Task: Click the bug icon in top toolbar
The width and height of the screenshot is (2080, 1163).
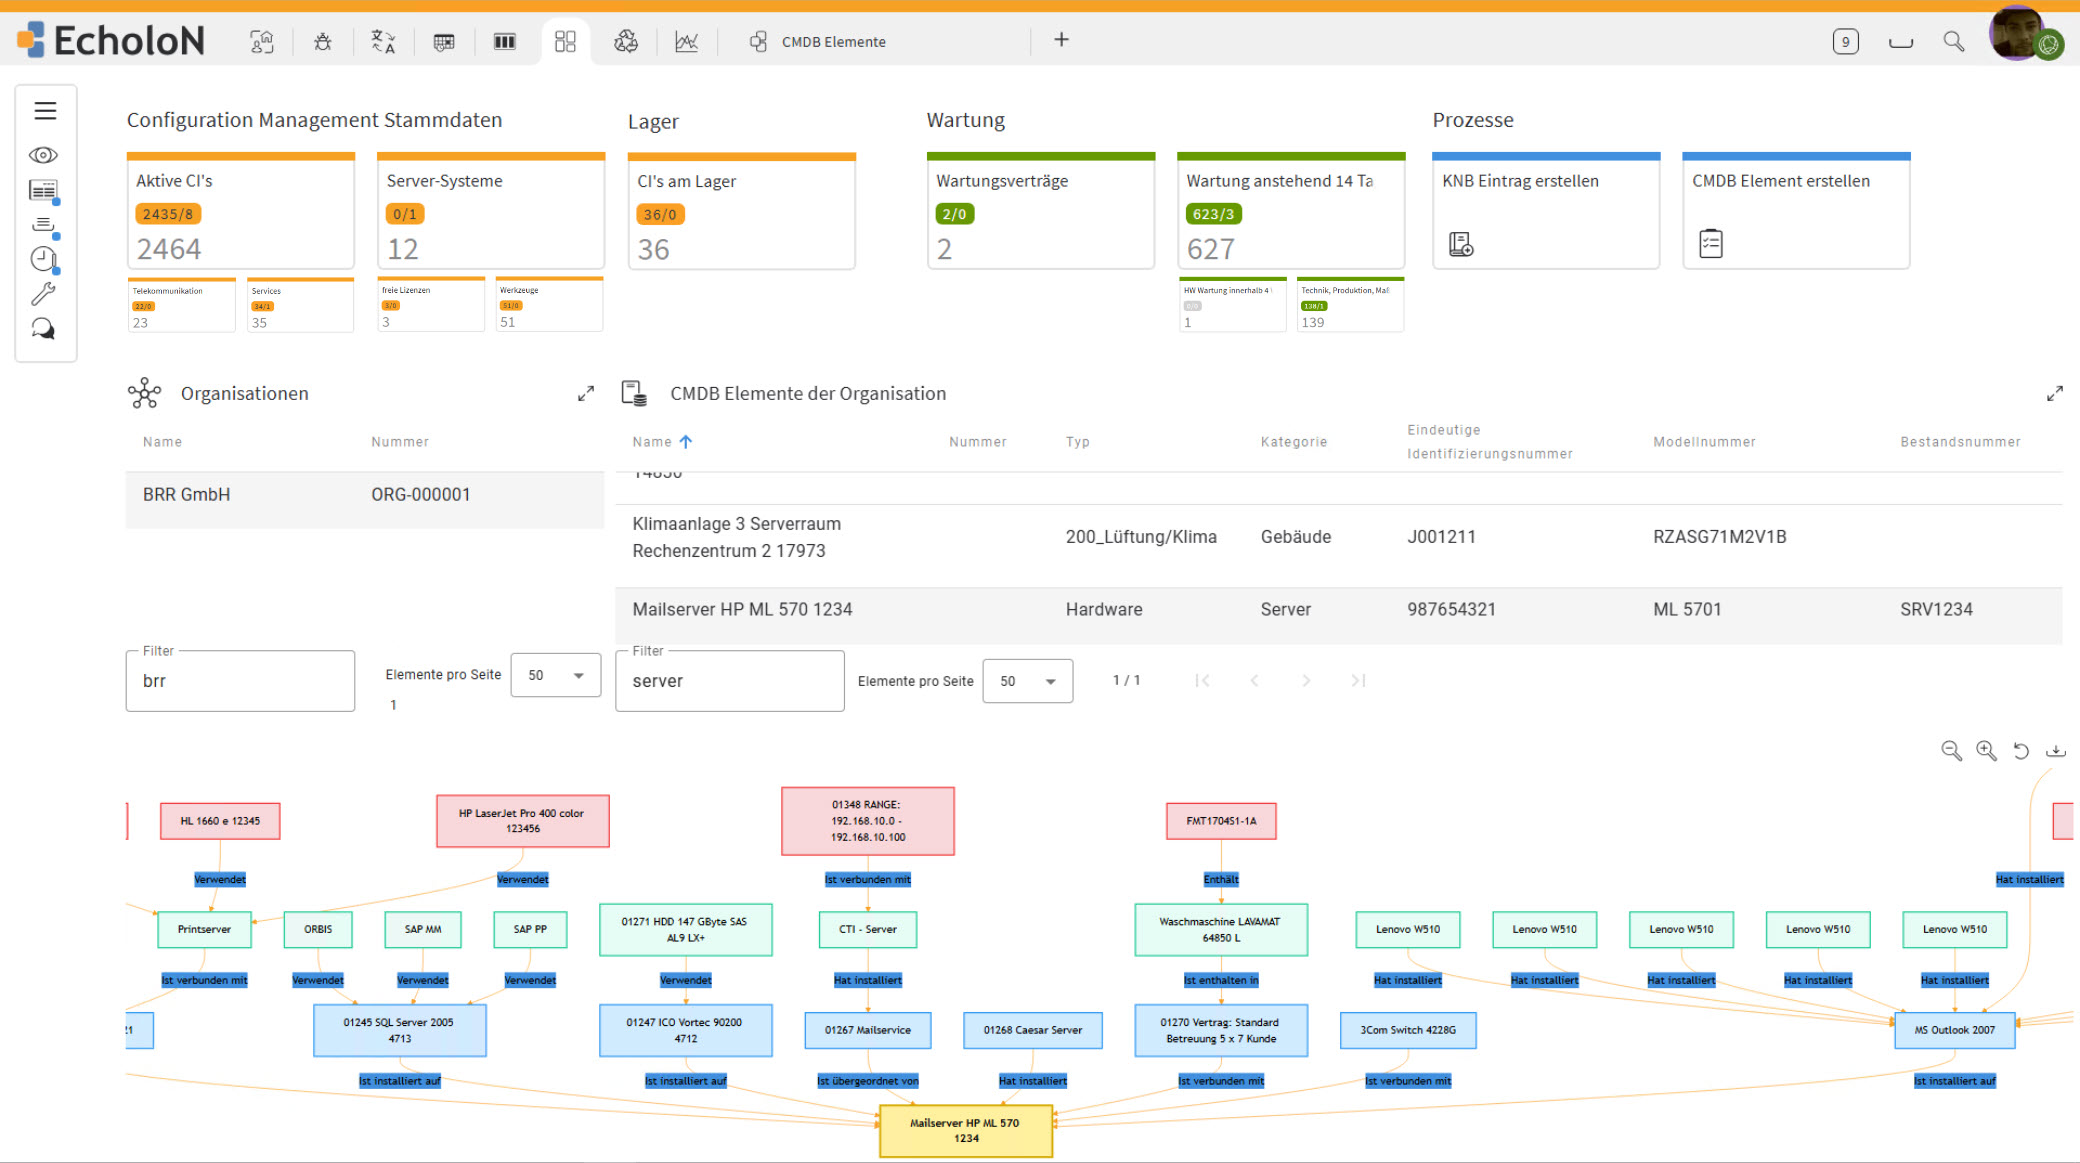Action: [322, 41]
